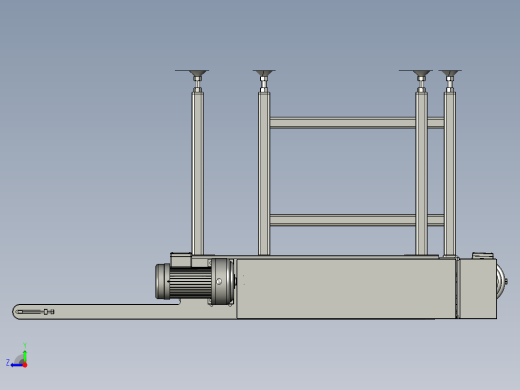Select the extended arm plate on left
The image size is (520, 390).
pyautogui.click(x=100, y=312)
